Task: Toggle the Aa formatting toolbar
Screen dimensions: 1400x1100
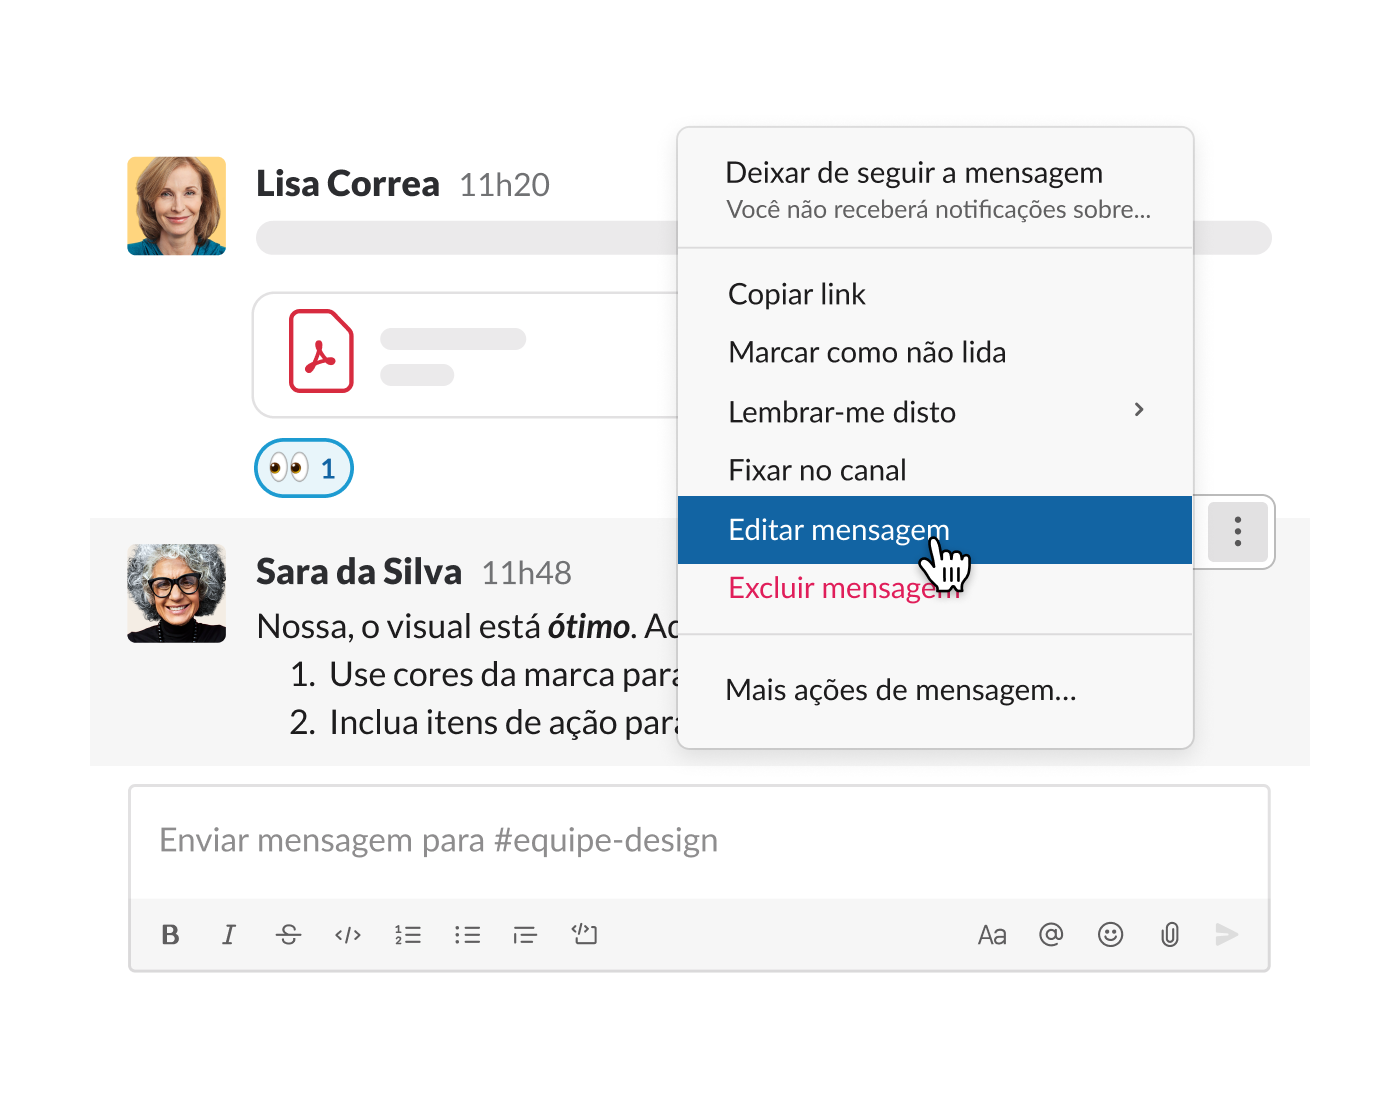Action: pos(992,935)
